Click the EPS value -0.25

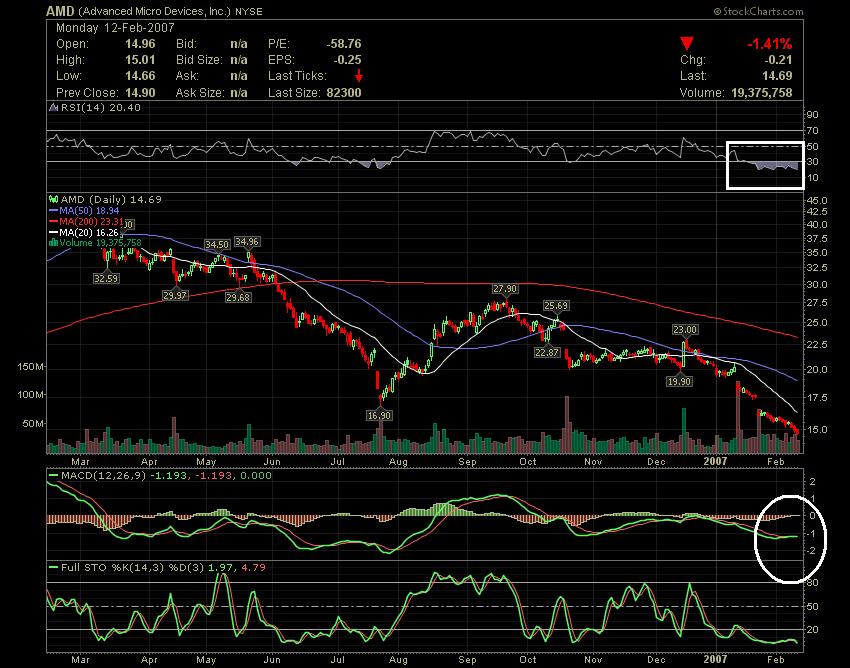click(x=347, y=60)
